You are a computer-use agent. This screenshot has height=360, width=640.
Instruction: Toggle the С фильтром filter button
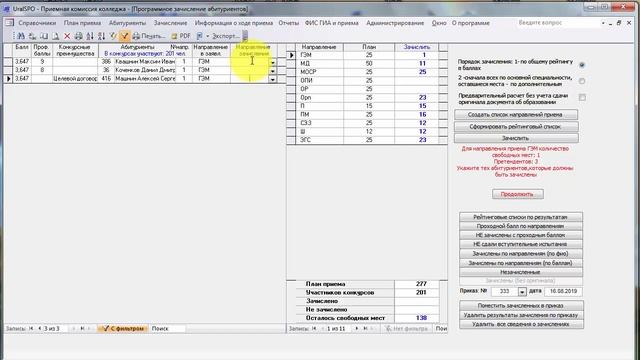click(x=123, y=328)
